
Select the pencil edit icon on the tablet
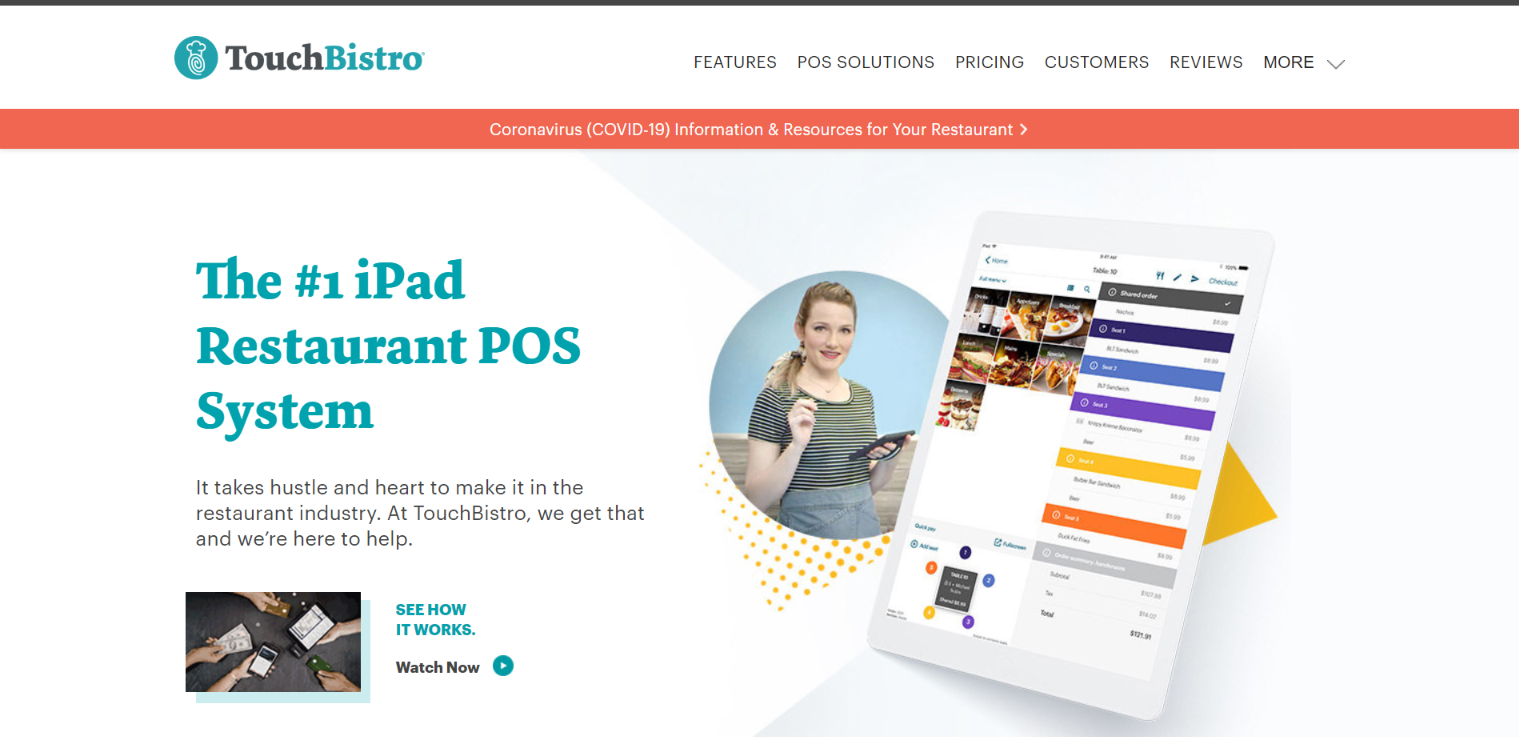click(1177, 277)
